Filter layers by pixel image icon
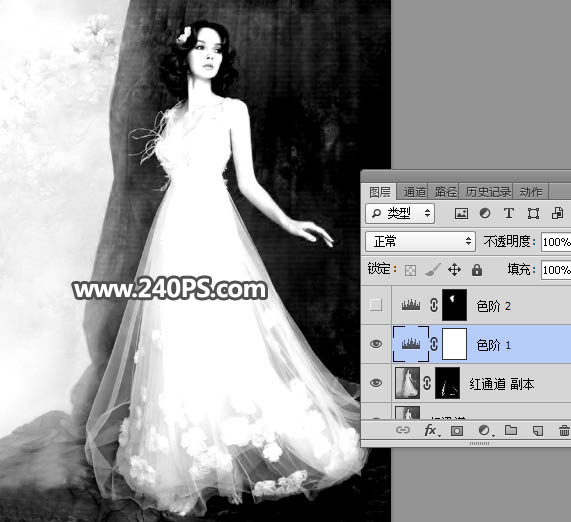Screen dimensions: 571x522 tap(461, 213)
